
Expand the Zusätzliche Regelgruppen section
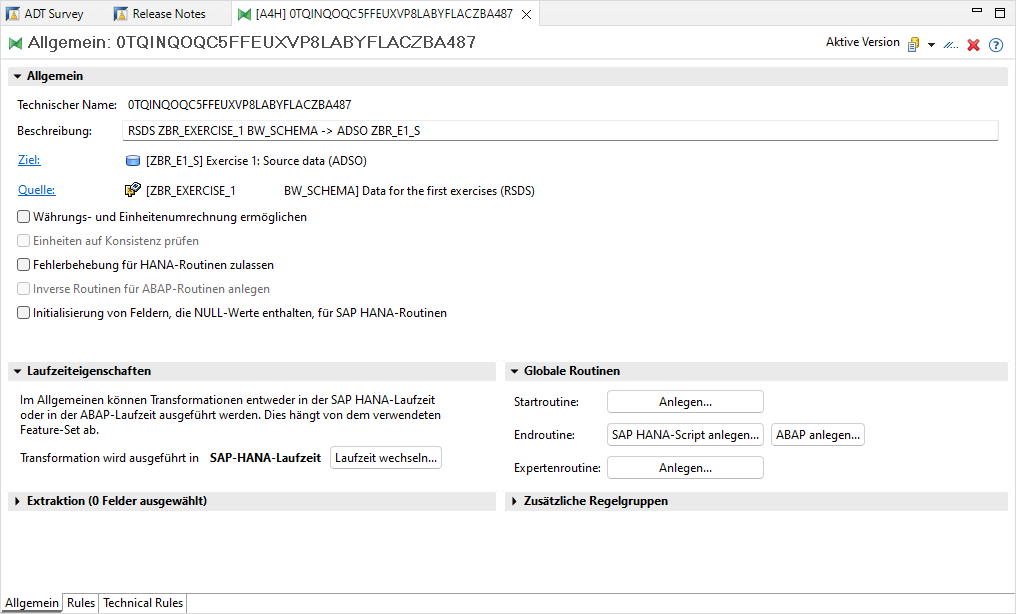(514, 501)
